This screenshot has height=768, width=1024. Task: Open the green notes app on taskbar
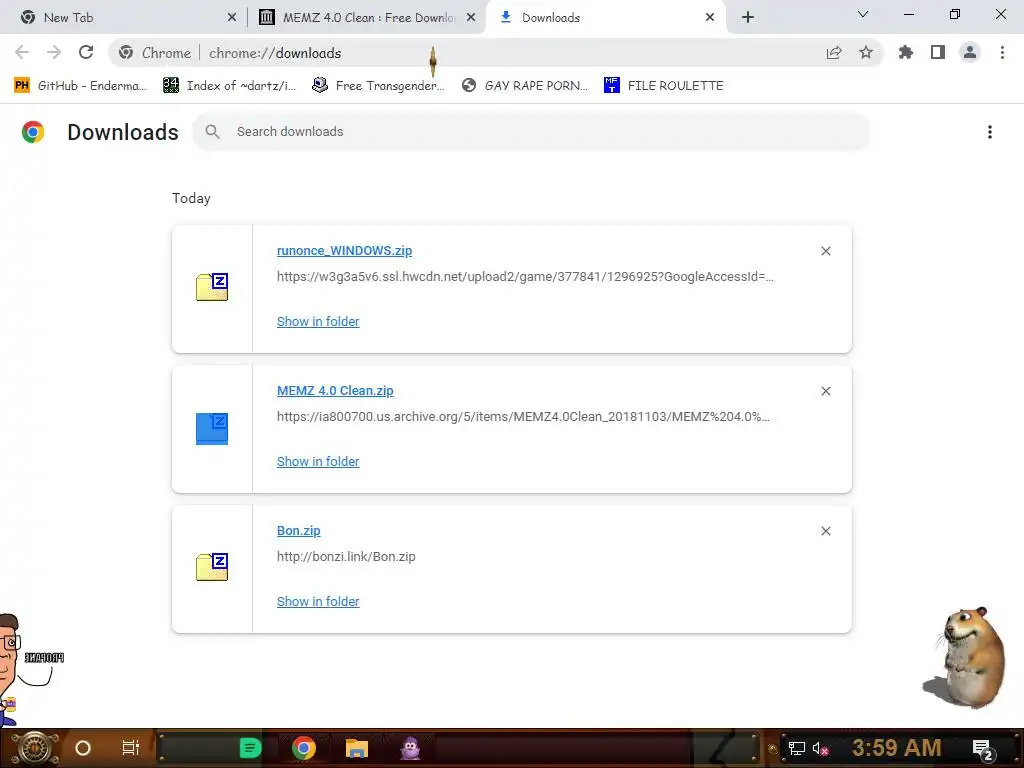click(x=250, y=748)
